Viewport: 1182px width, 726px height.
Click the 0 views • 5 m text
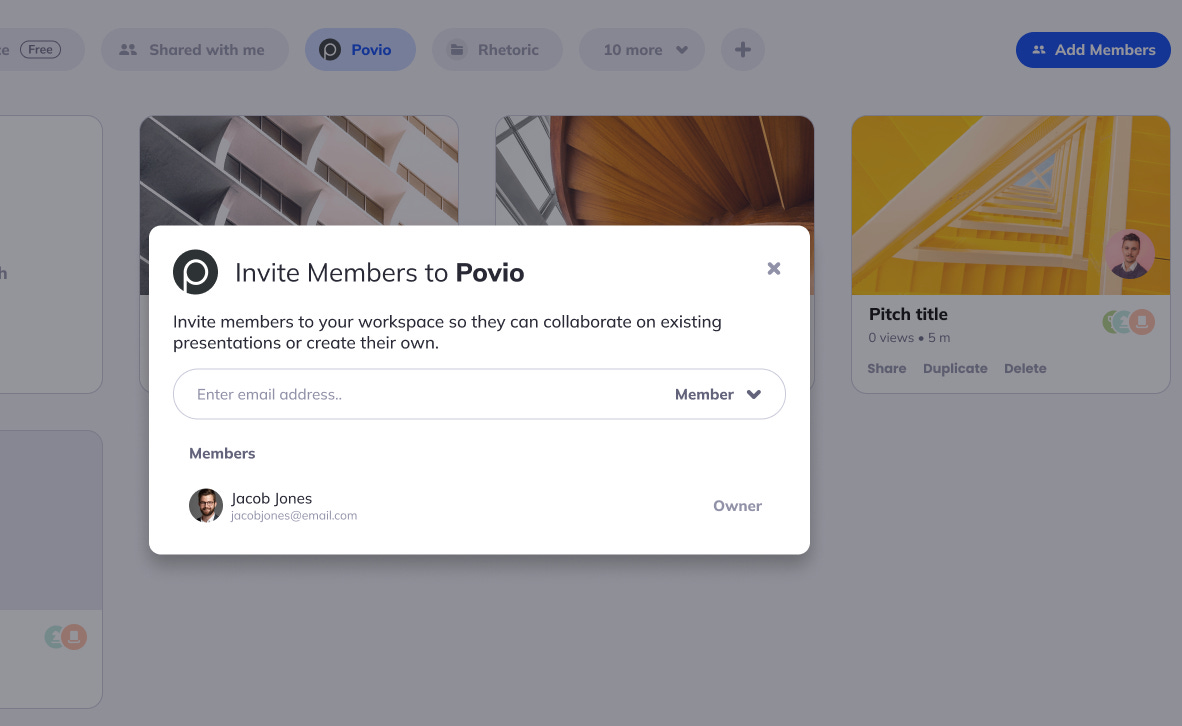pyautogui.click(x=909, y=338)
